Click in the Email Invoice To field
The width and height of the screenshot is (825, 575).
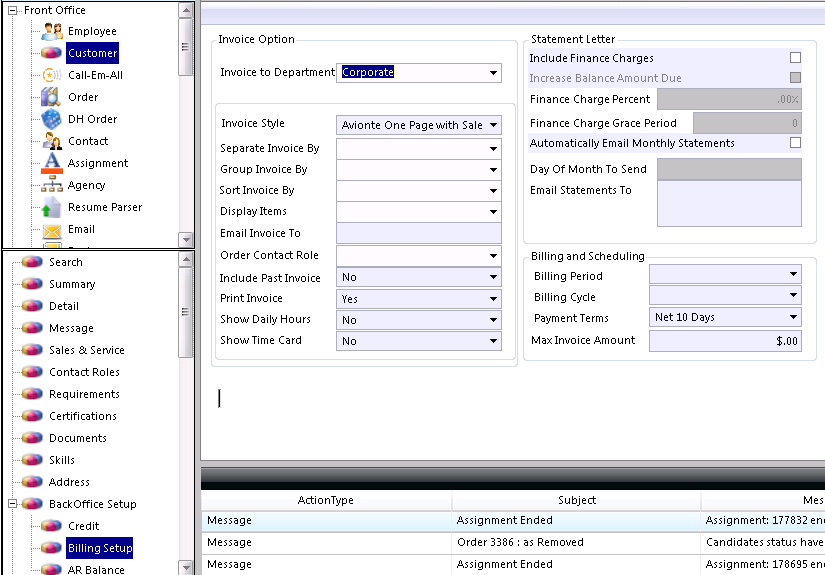419,233
